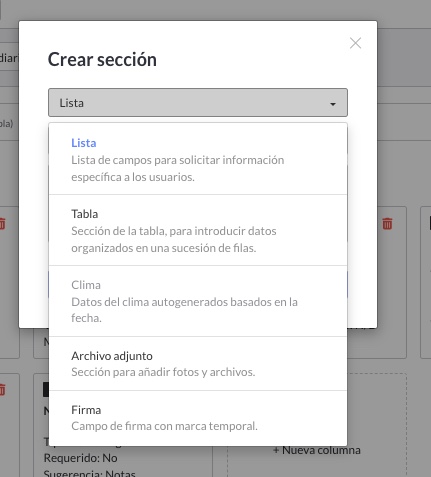Click the partly hidden trash icon beside Archivo adjunto
The width and height of the screenshot is (431, 477).
(x=2, y=389)
